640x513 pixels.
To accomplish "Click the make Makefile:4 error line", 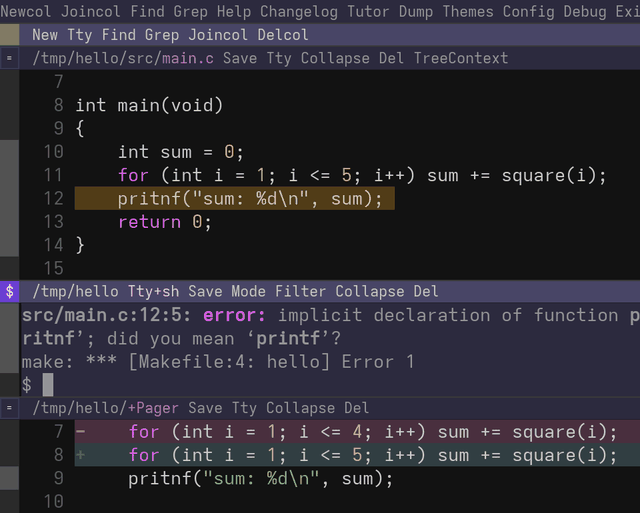I will coord(218,362).
